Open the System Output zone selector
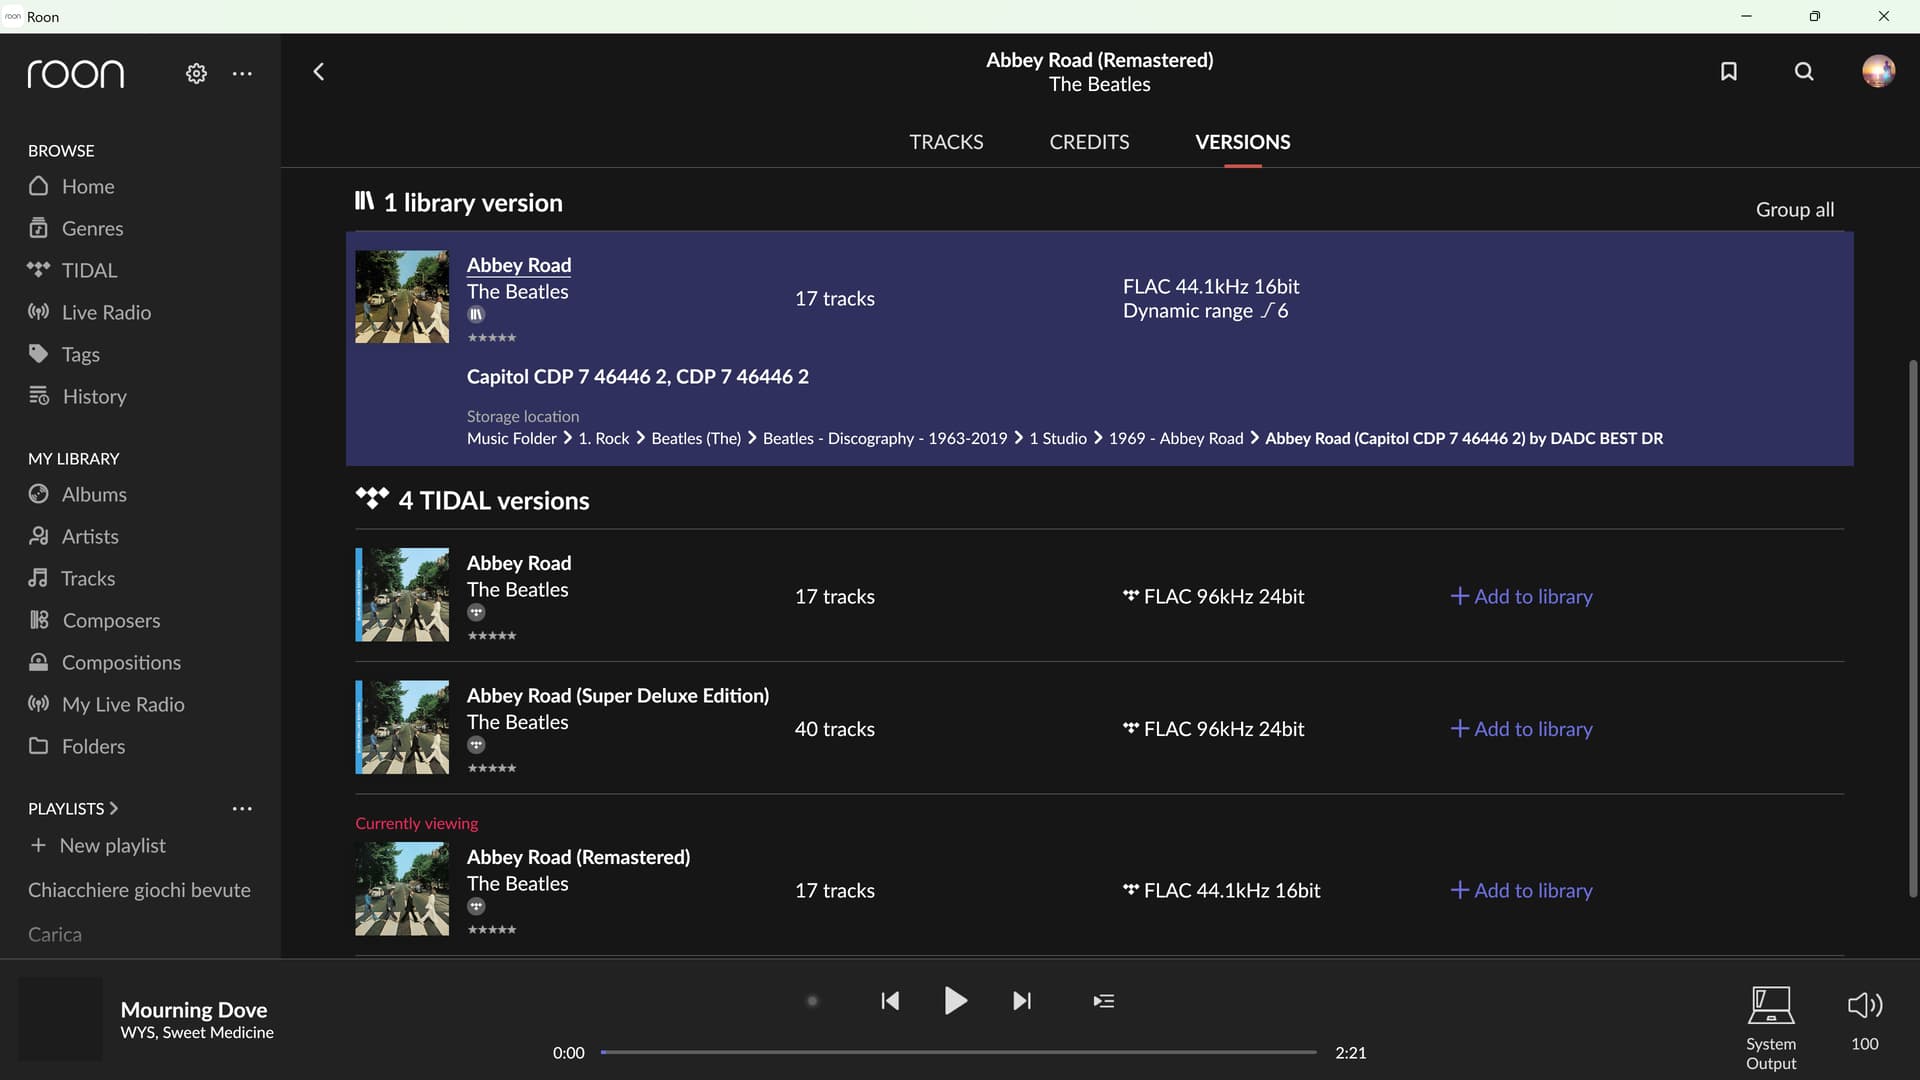 1771,1027
